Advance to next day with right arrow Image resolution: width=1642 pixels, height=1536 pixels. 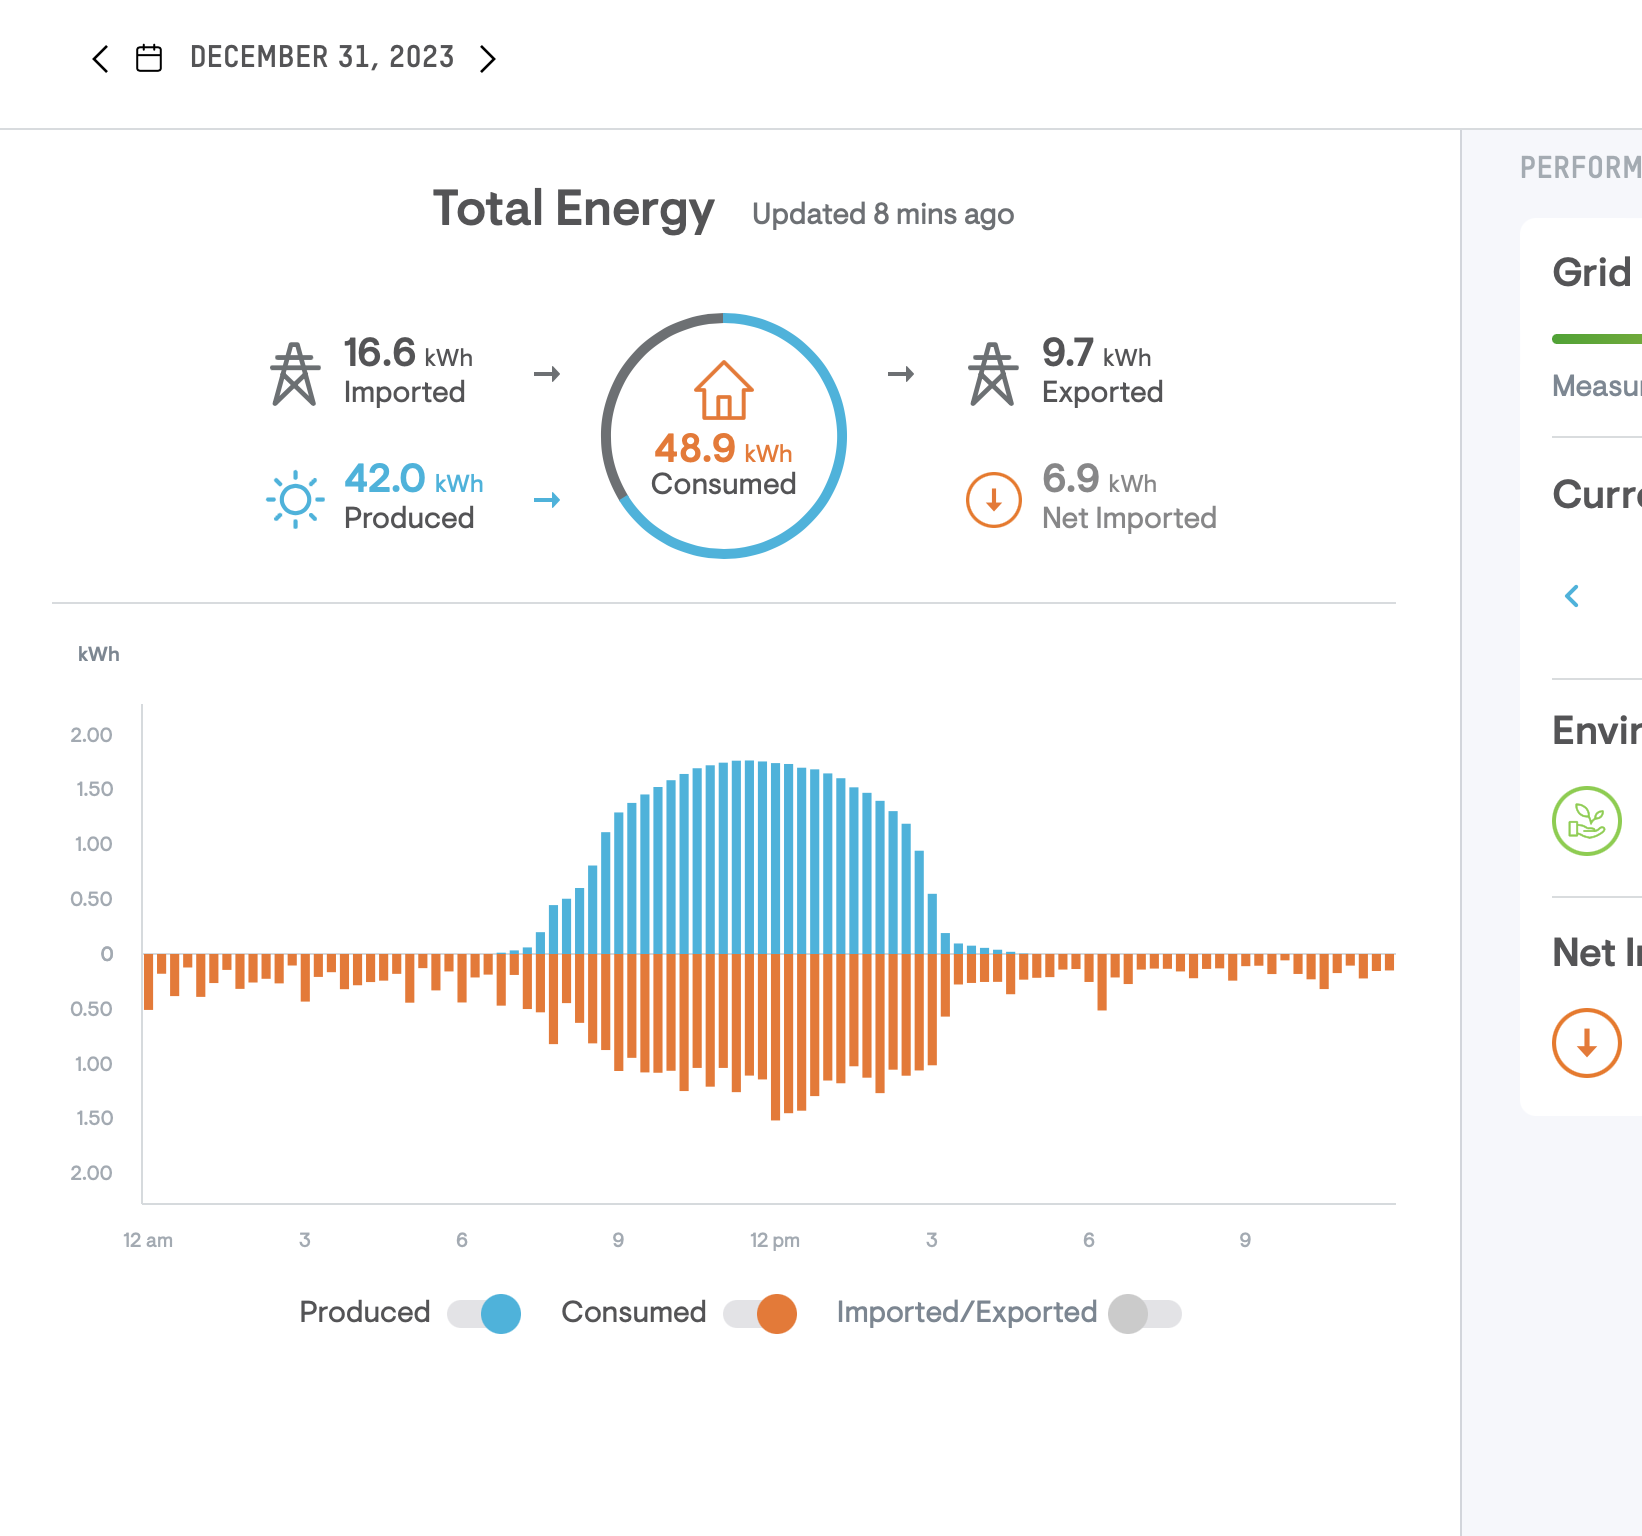point(487,58)
